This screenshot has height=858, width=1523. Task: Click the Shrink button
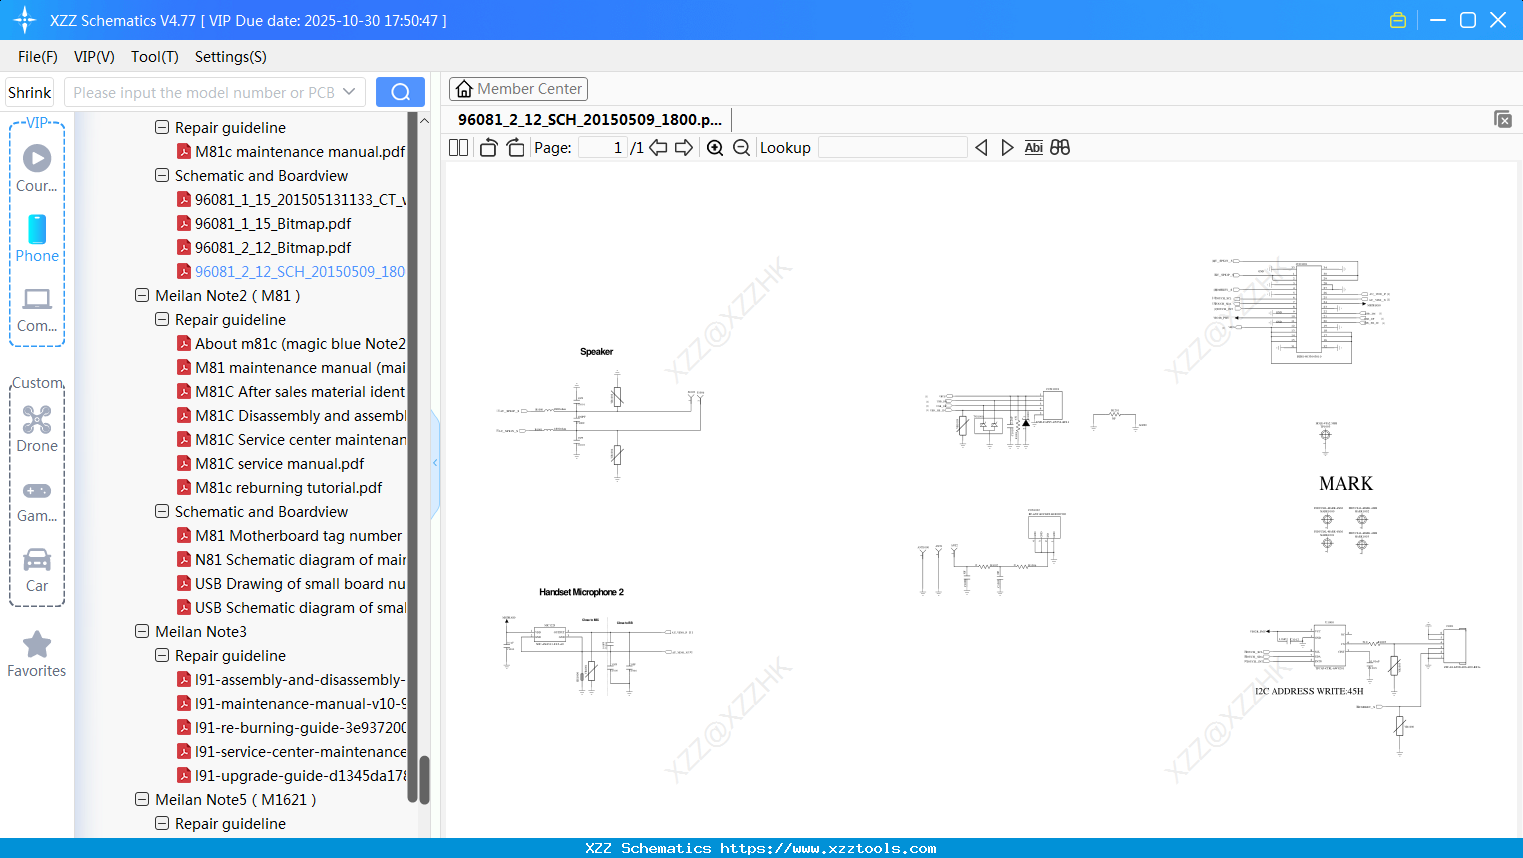coord(30,92)
